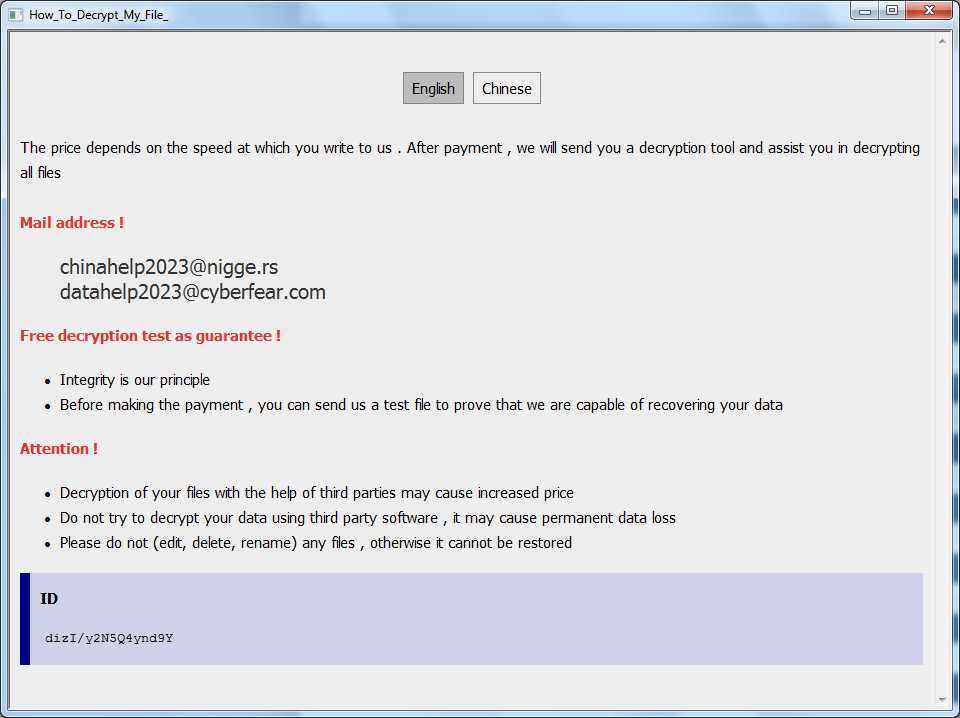Maximize the How_To_Decrypt_My_File_ window
Screen dimensions: 960x718
click(x=891, y=10)
